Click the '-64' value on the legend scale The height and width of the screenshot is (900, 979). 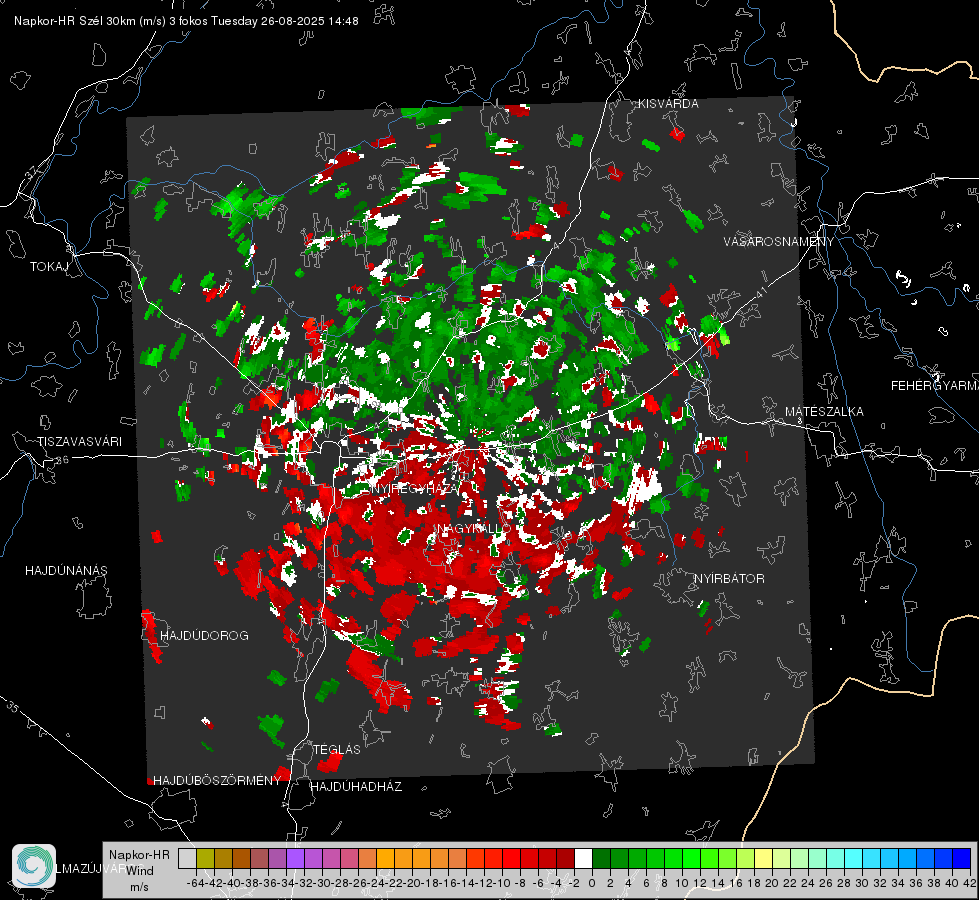(195, 883)
